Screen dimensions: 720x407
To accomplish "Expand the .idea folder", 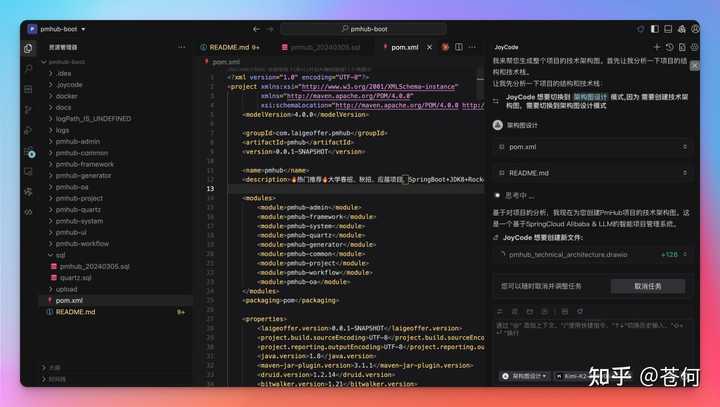I will [51, 73].
